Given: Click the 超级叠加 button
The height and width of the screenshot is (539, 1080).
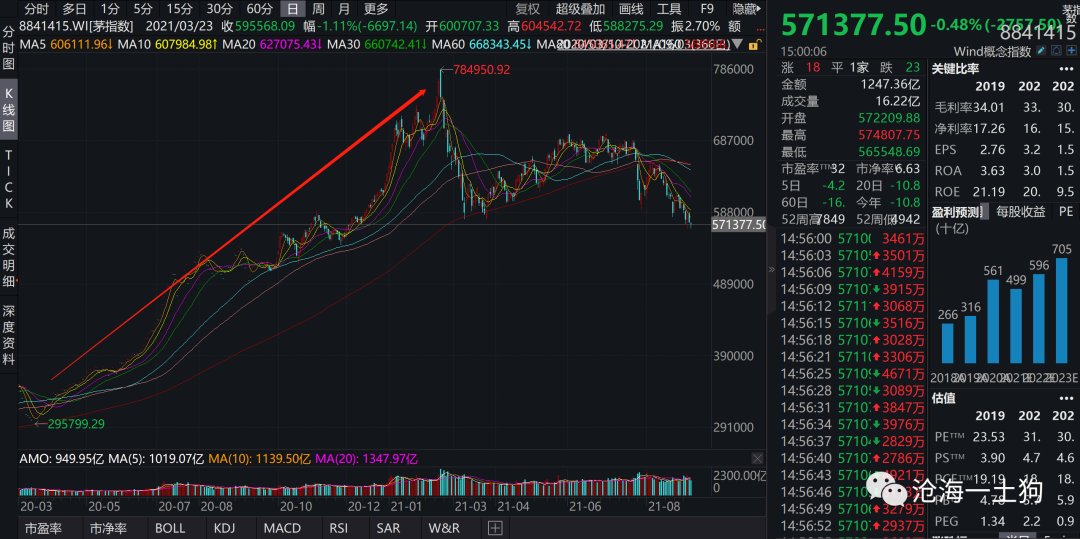Looking at the screenshot, I should (x=579, y=9).
